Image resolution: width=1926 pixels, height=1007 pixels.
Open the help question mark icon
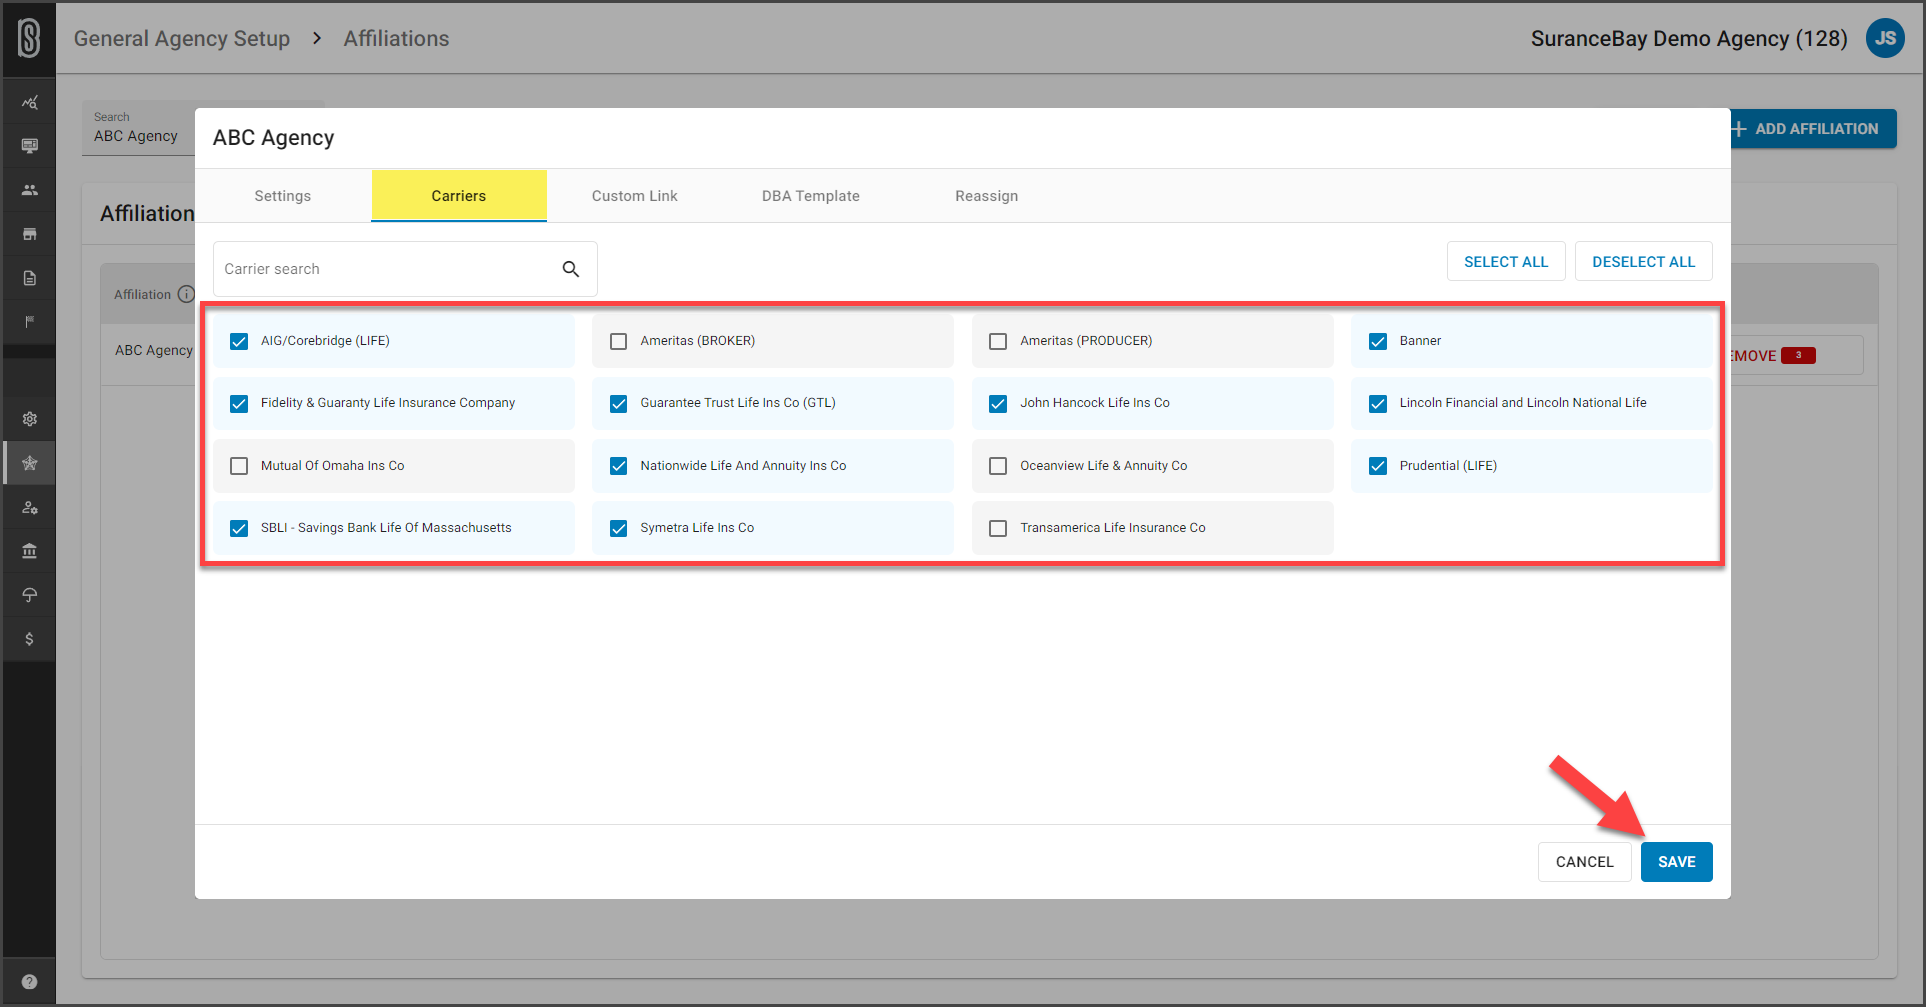(30, 981)
